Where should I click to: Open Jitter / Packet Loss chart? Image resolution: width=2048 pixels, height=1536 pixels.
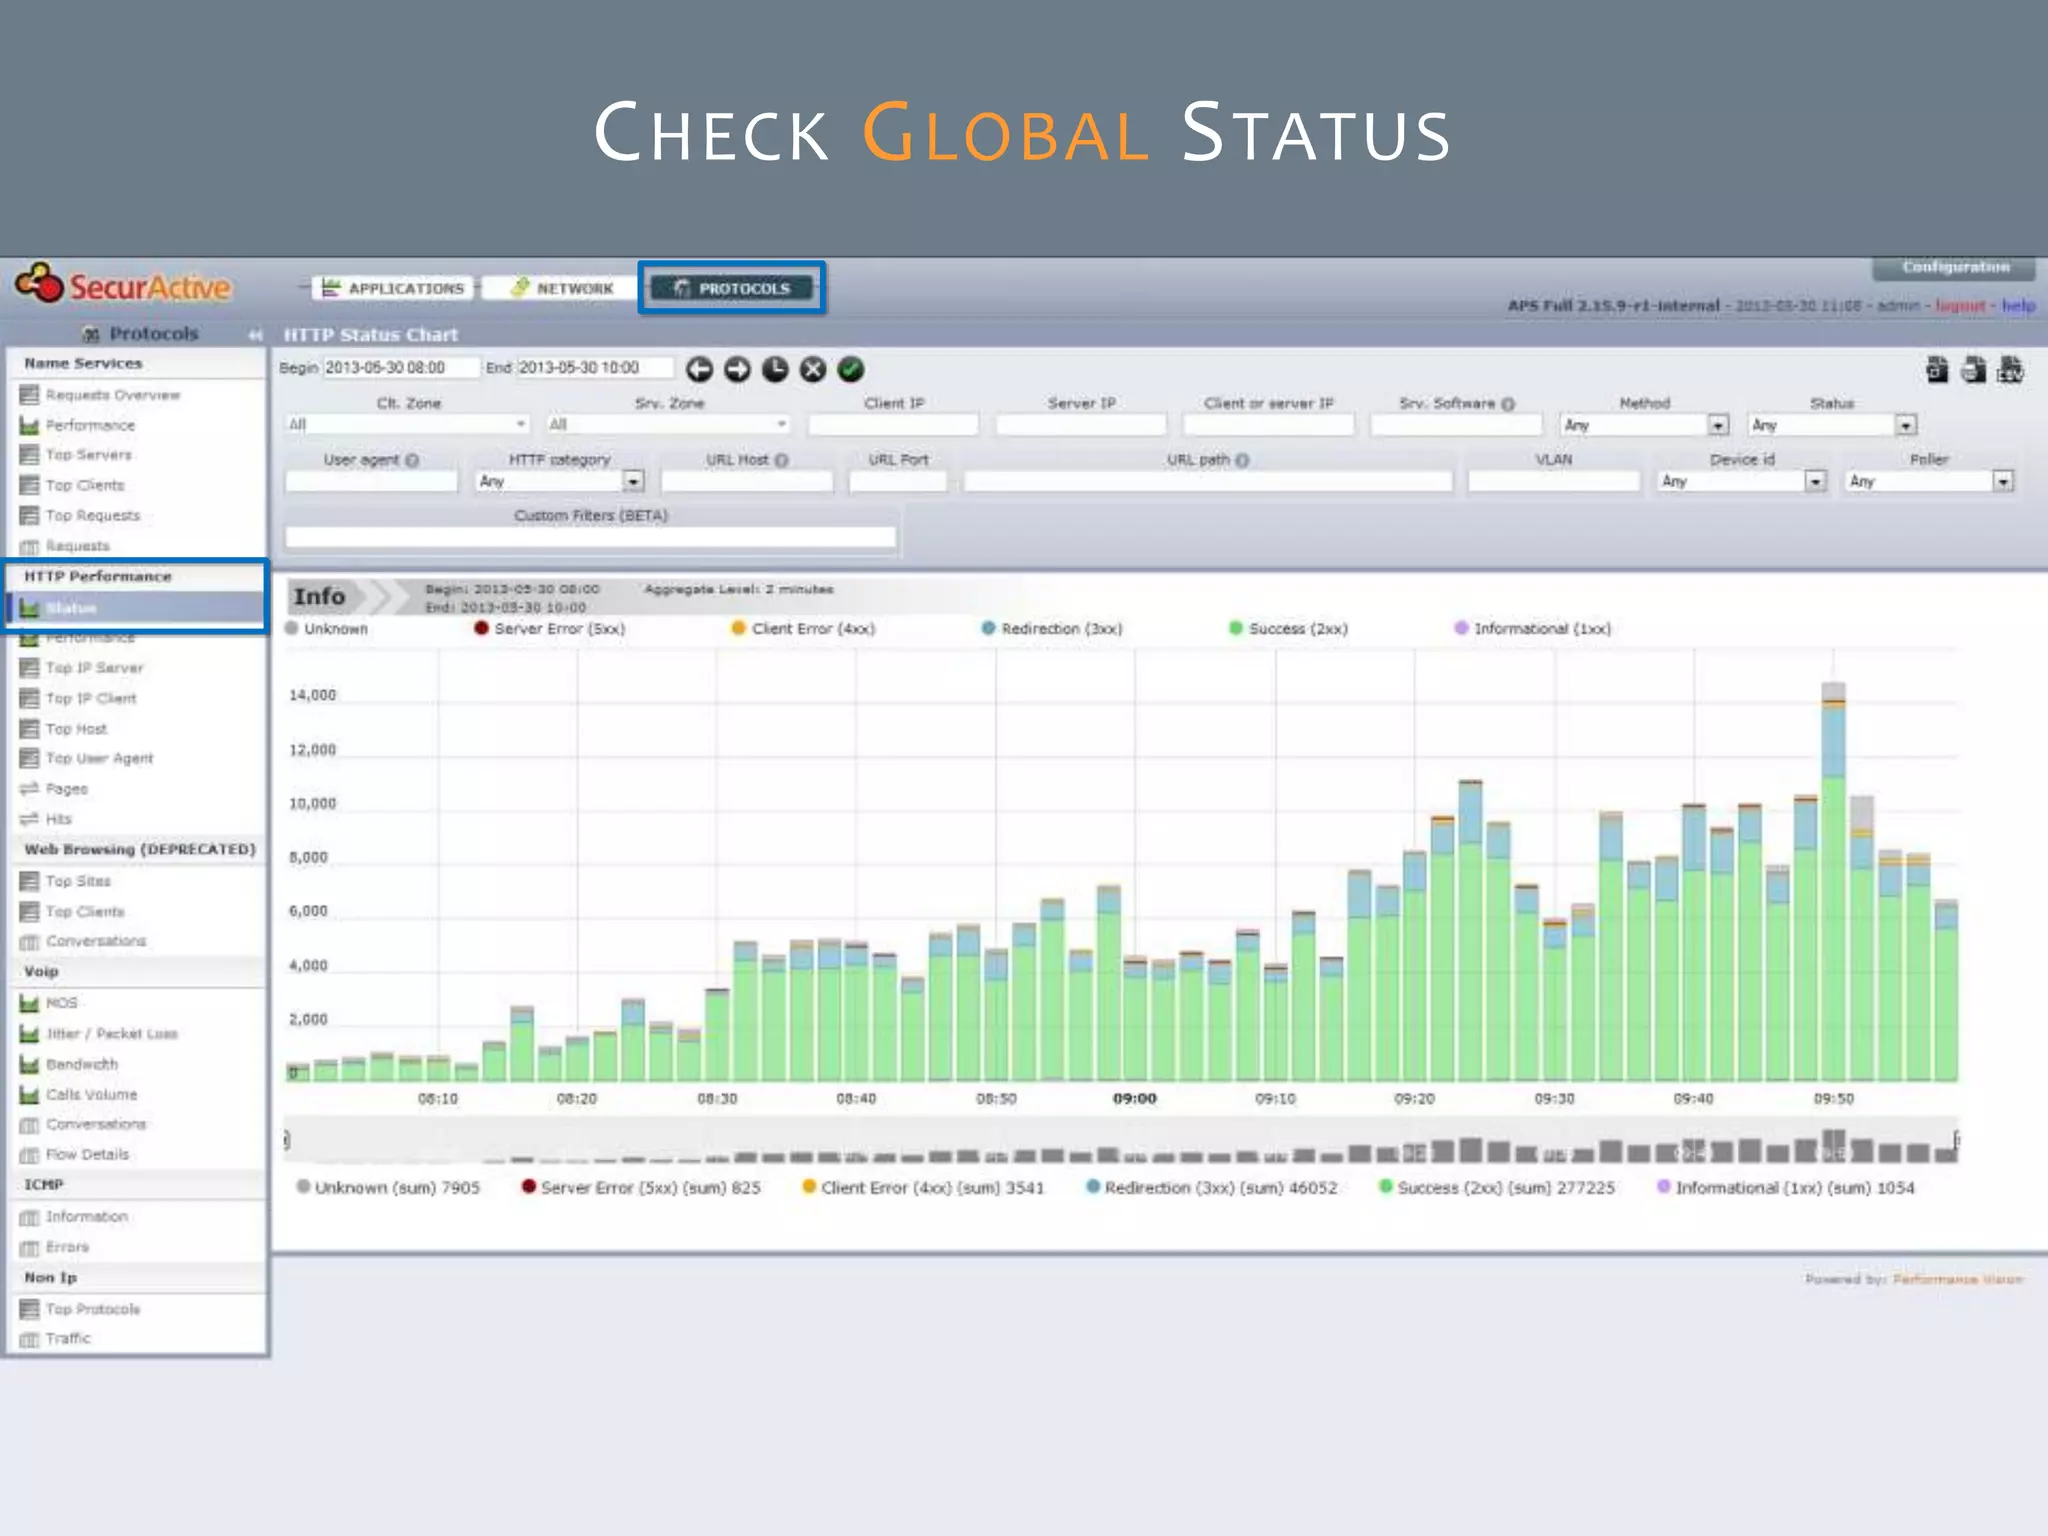(111, 1034)
